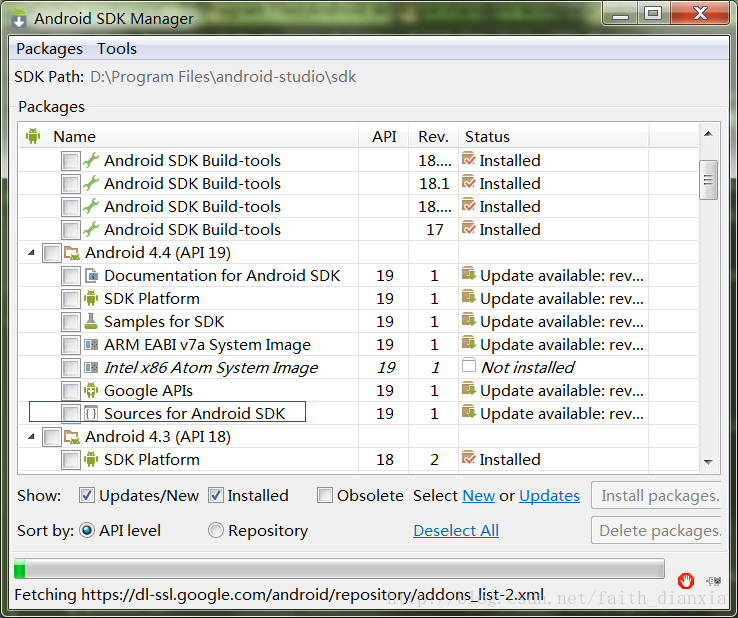Screen dimensions: 738x618
Task: Click folder icon of Android 4.4 (API 19)
Action: point(72,253)
